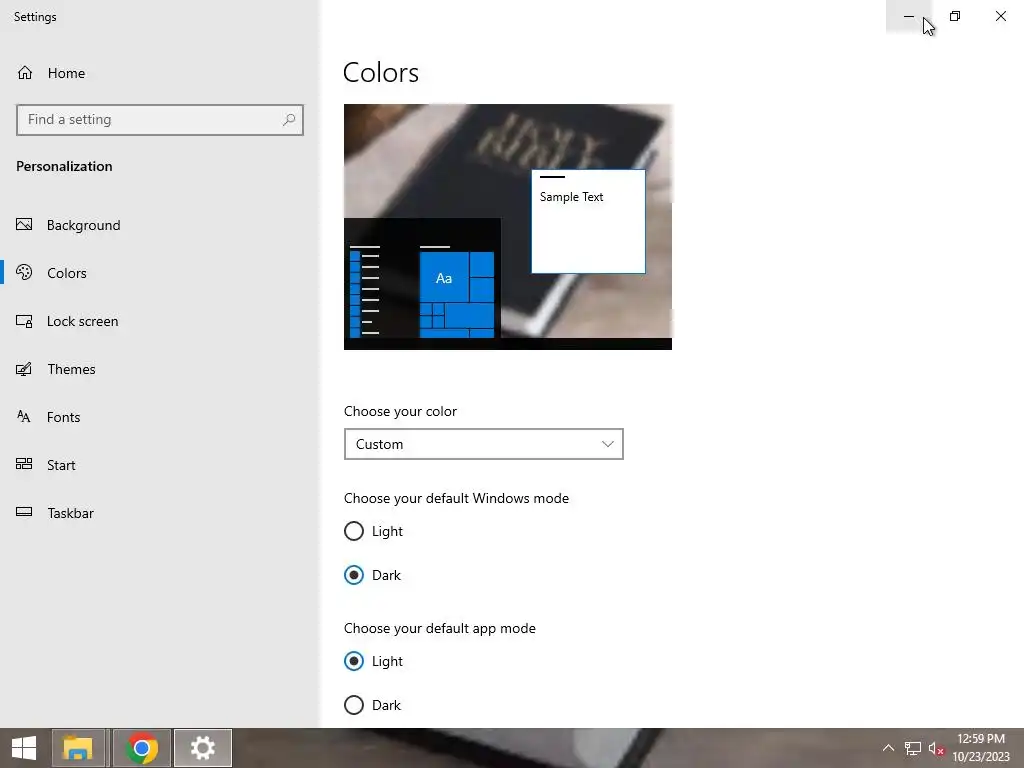Click the Fonts icon
This screenshot has height=768, width=1024.
click(24, 417)
